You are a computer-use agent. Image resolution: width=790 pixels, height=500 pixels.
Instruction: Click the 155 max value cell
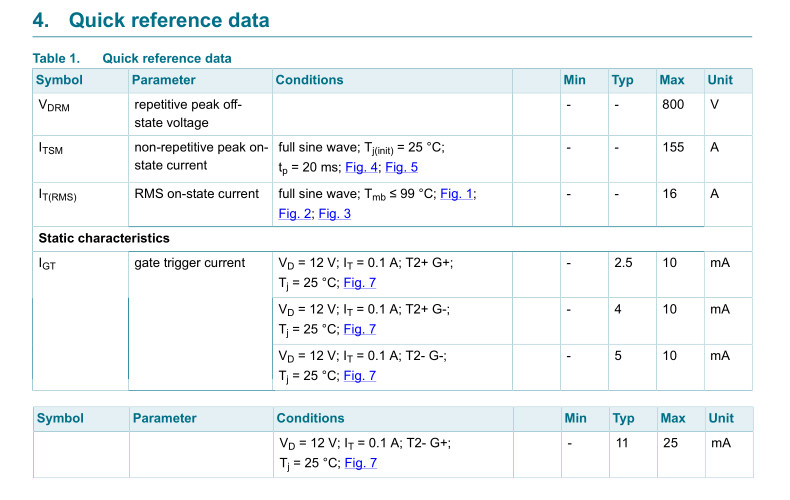coord(673,147)
